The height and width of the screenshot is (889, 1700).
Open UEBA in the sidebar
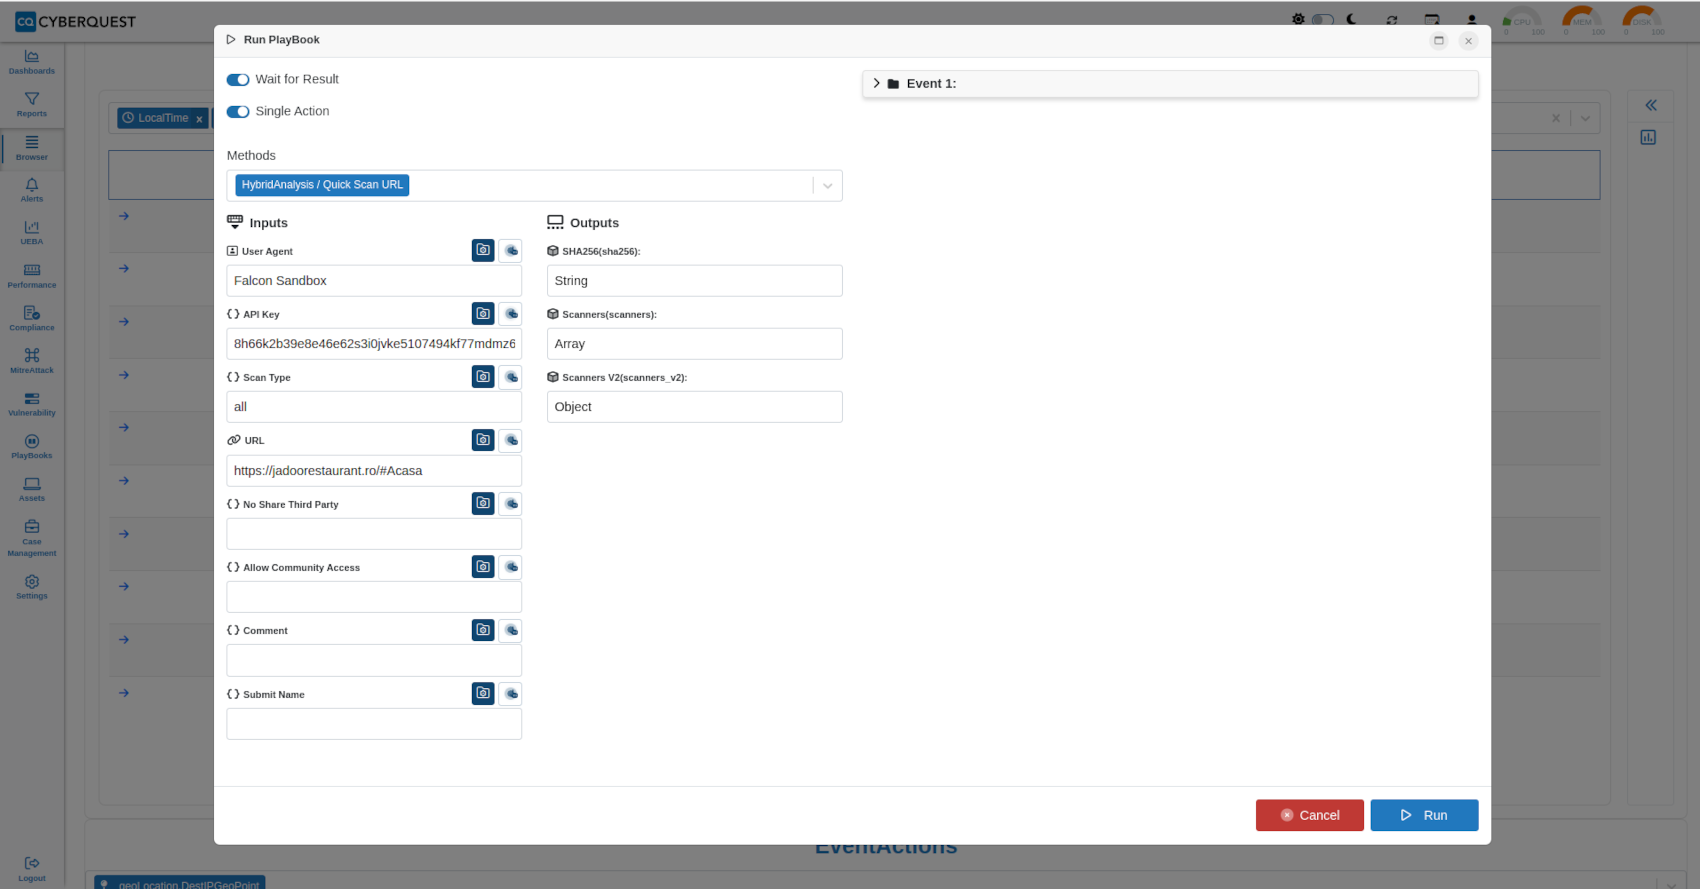click(32, 233)
